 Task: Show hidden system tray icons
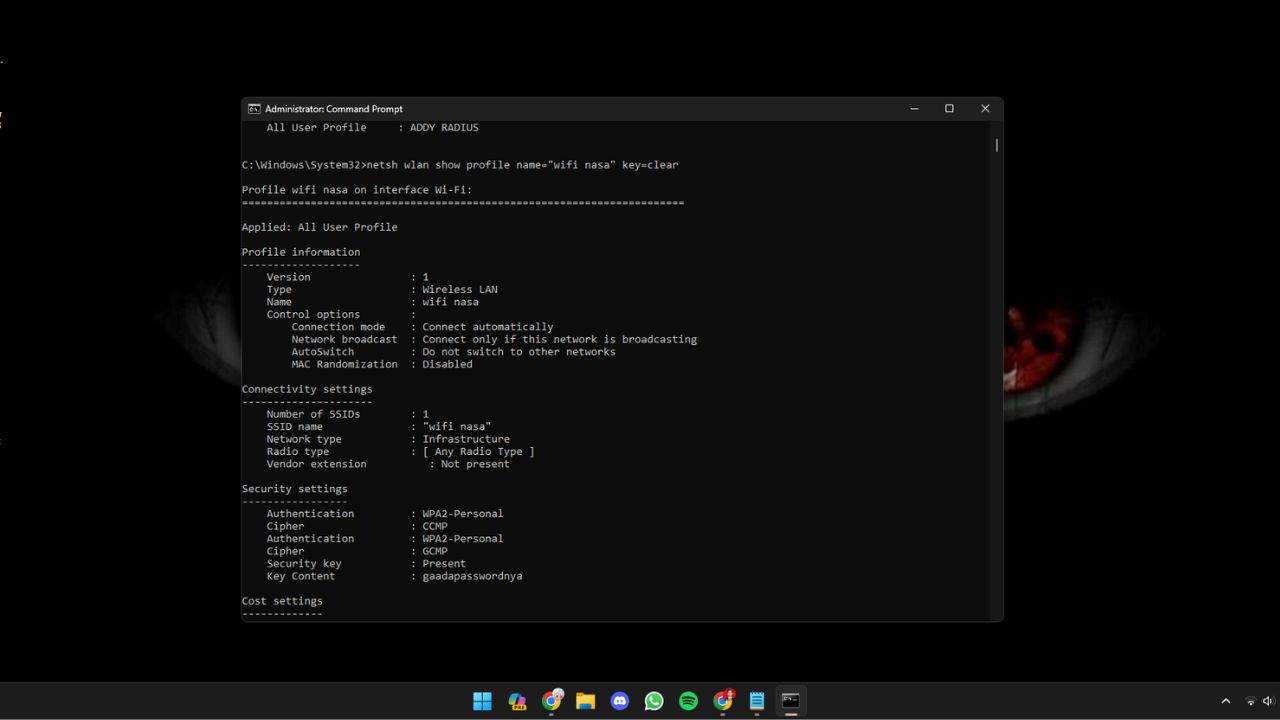click(x=1226, y=701)
